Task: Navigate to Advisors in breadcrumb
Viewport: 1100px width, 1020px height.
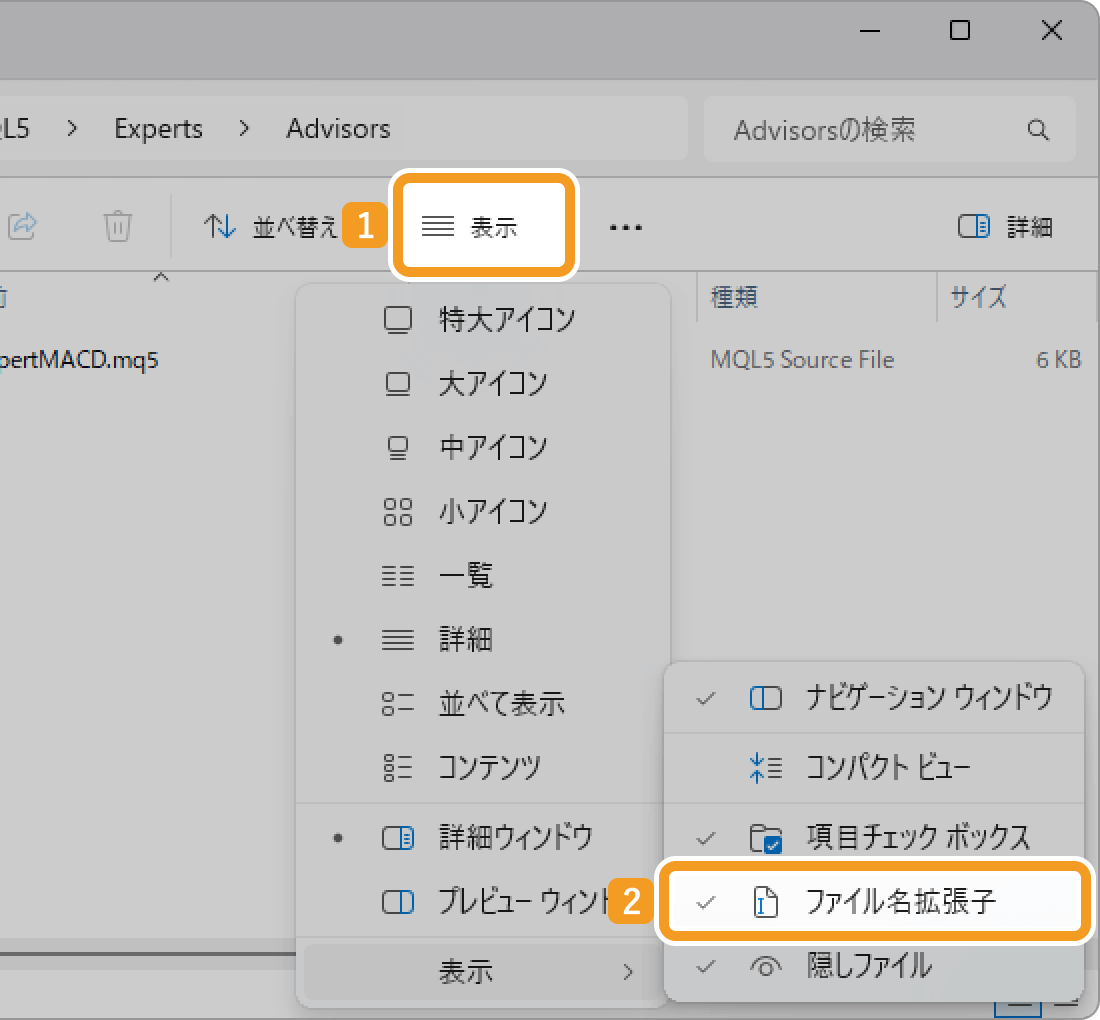Action: [338, 129]
